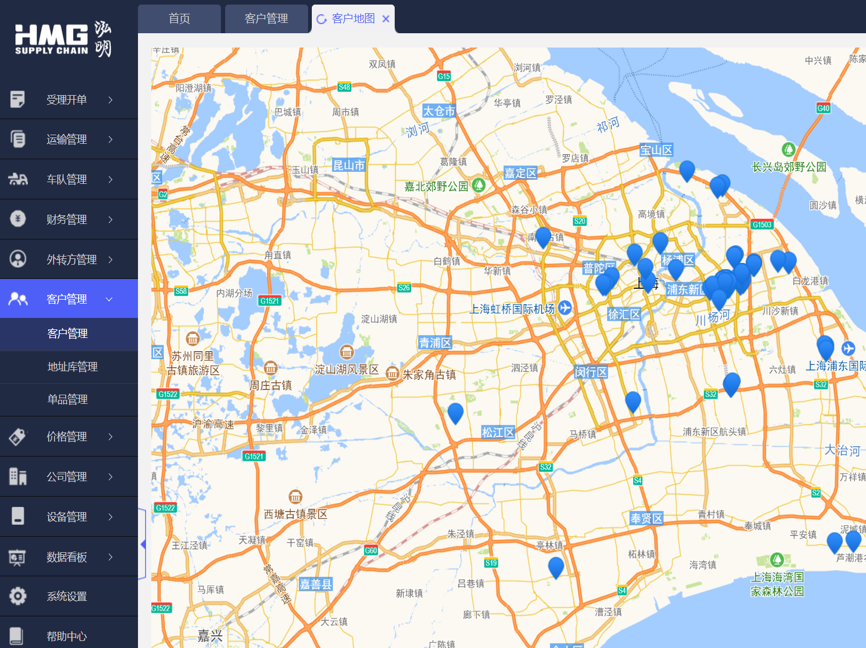Click the customer pin southeast of 闵行区

click(633, 402)
